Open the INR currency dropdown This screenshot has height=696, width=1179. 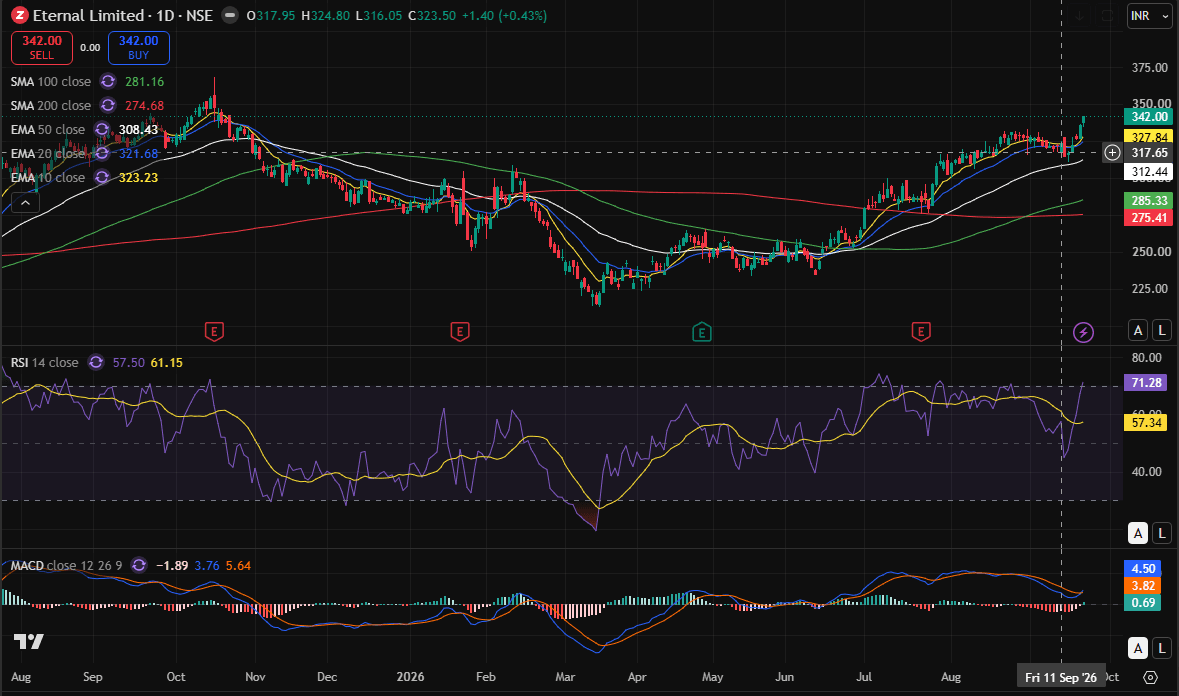pos(1149,16)
